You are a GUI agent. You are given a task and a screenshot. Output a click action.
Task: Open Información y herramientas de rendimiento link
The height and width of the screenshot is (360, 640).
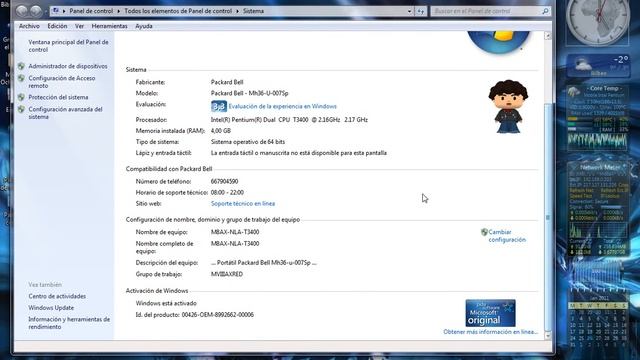coord(69,323)
